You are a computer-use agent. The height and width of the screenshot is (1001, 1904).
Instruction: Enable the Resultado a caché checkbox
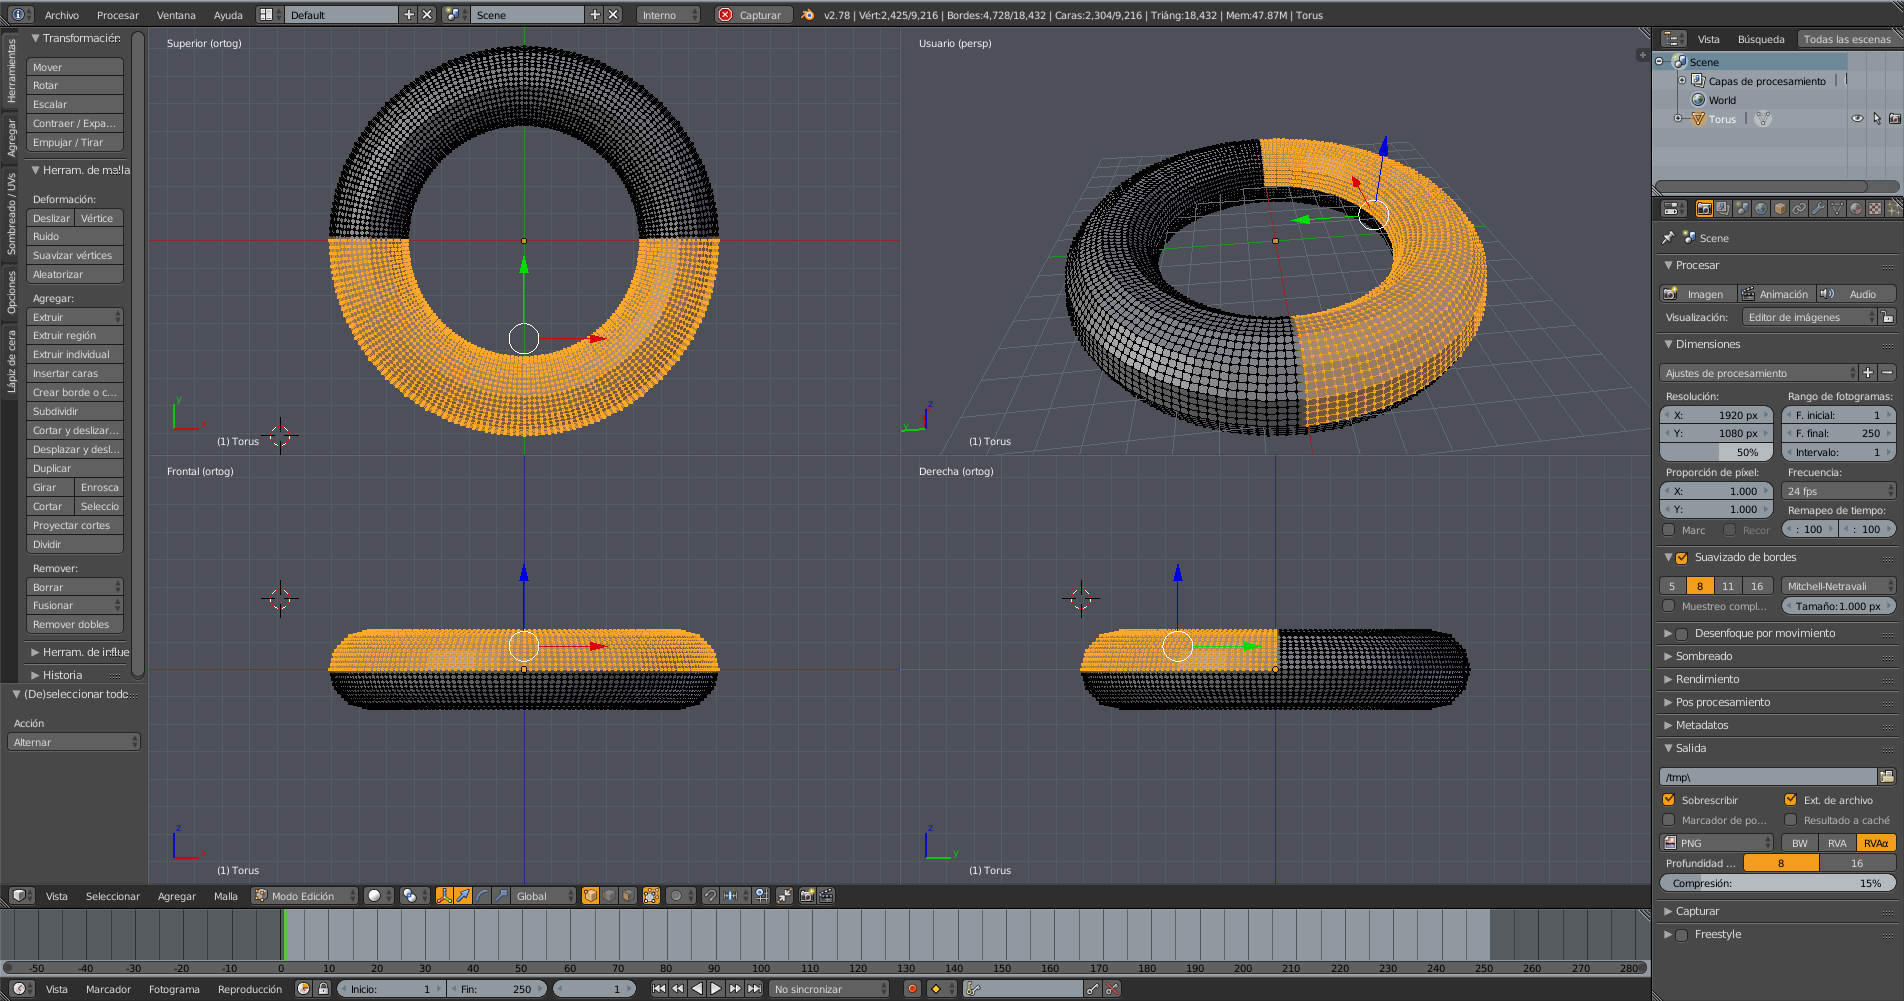[x=1791, y=820]
